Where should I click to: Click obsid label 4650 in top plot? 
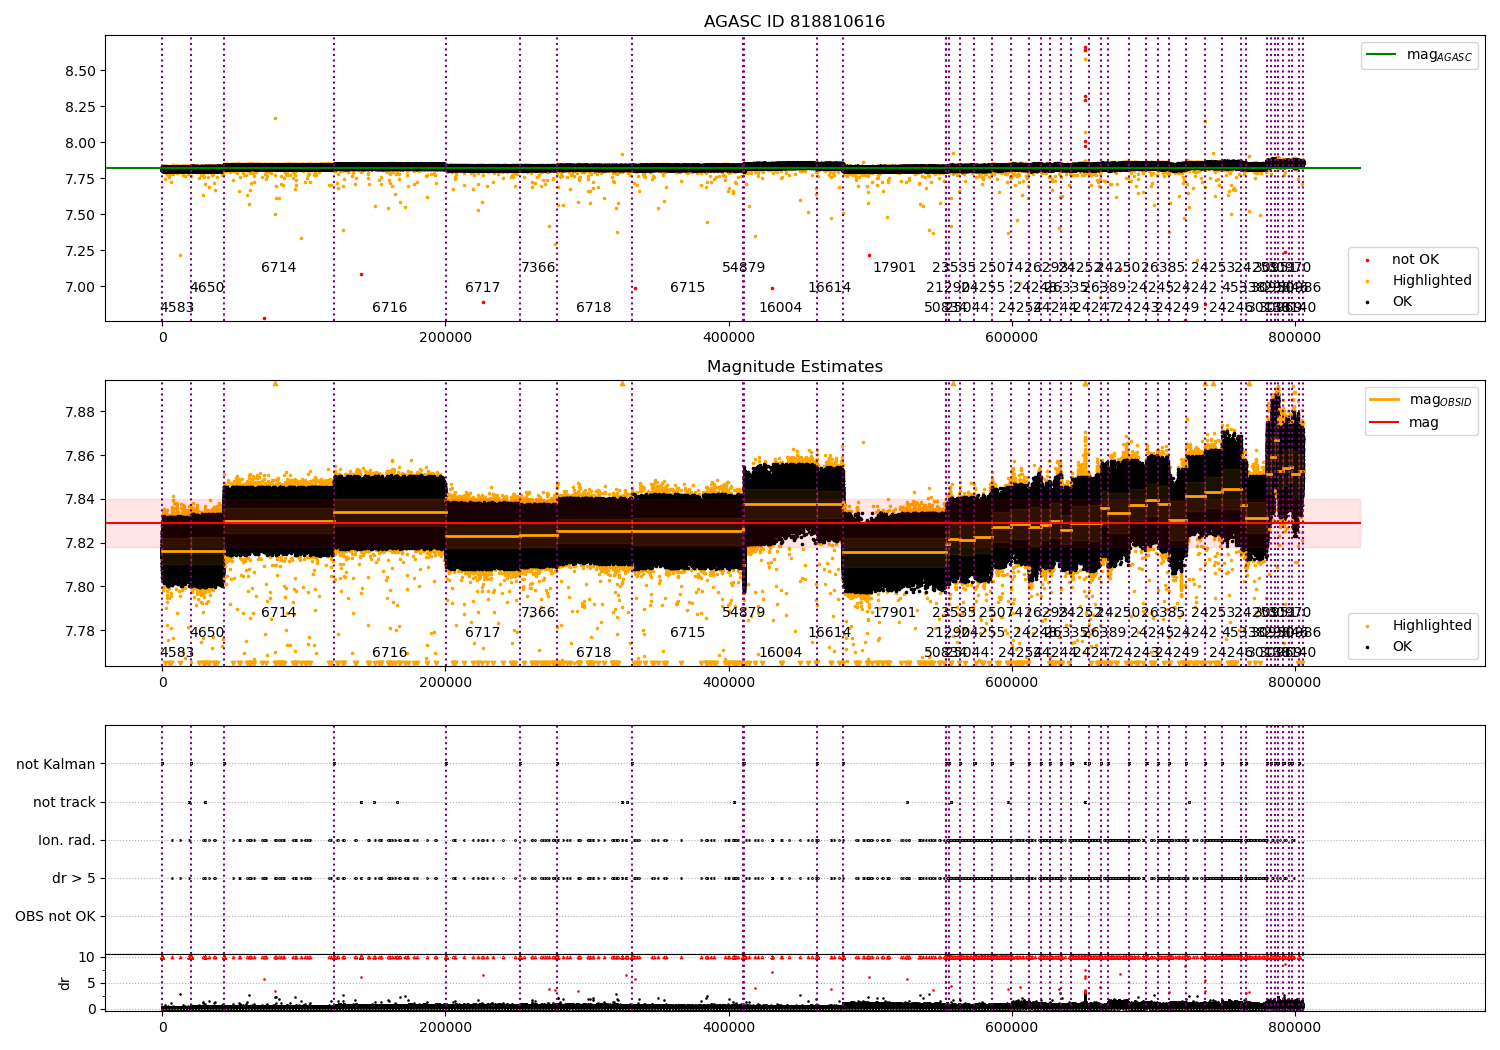pyautogui.click(x=207, y=288)
